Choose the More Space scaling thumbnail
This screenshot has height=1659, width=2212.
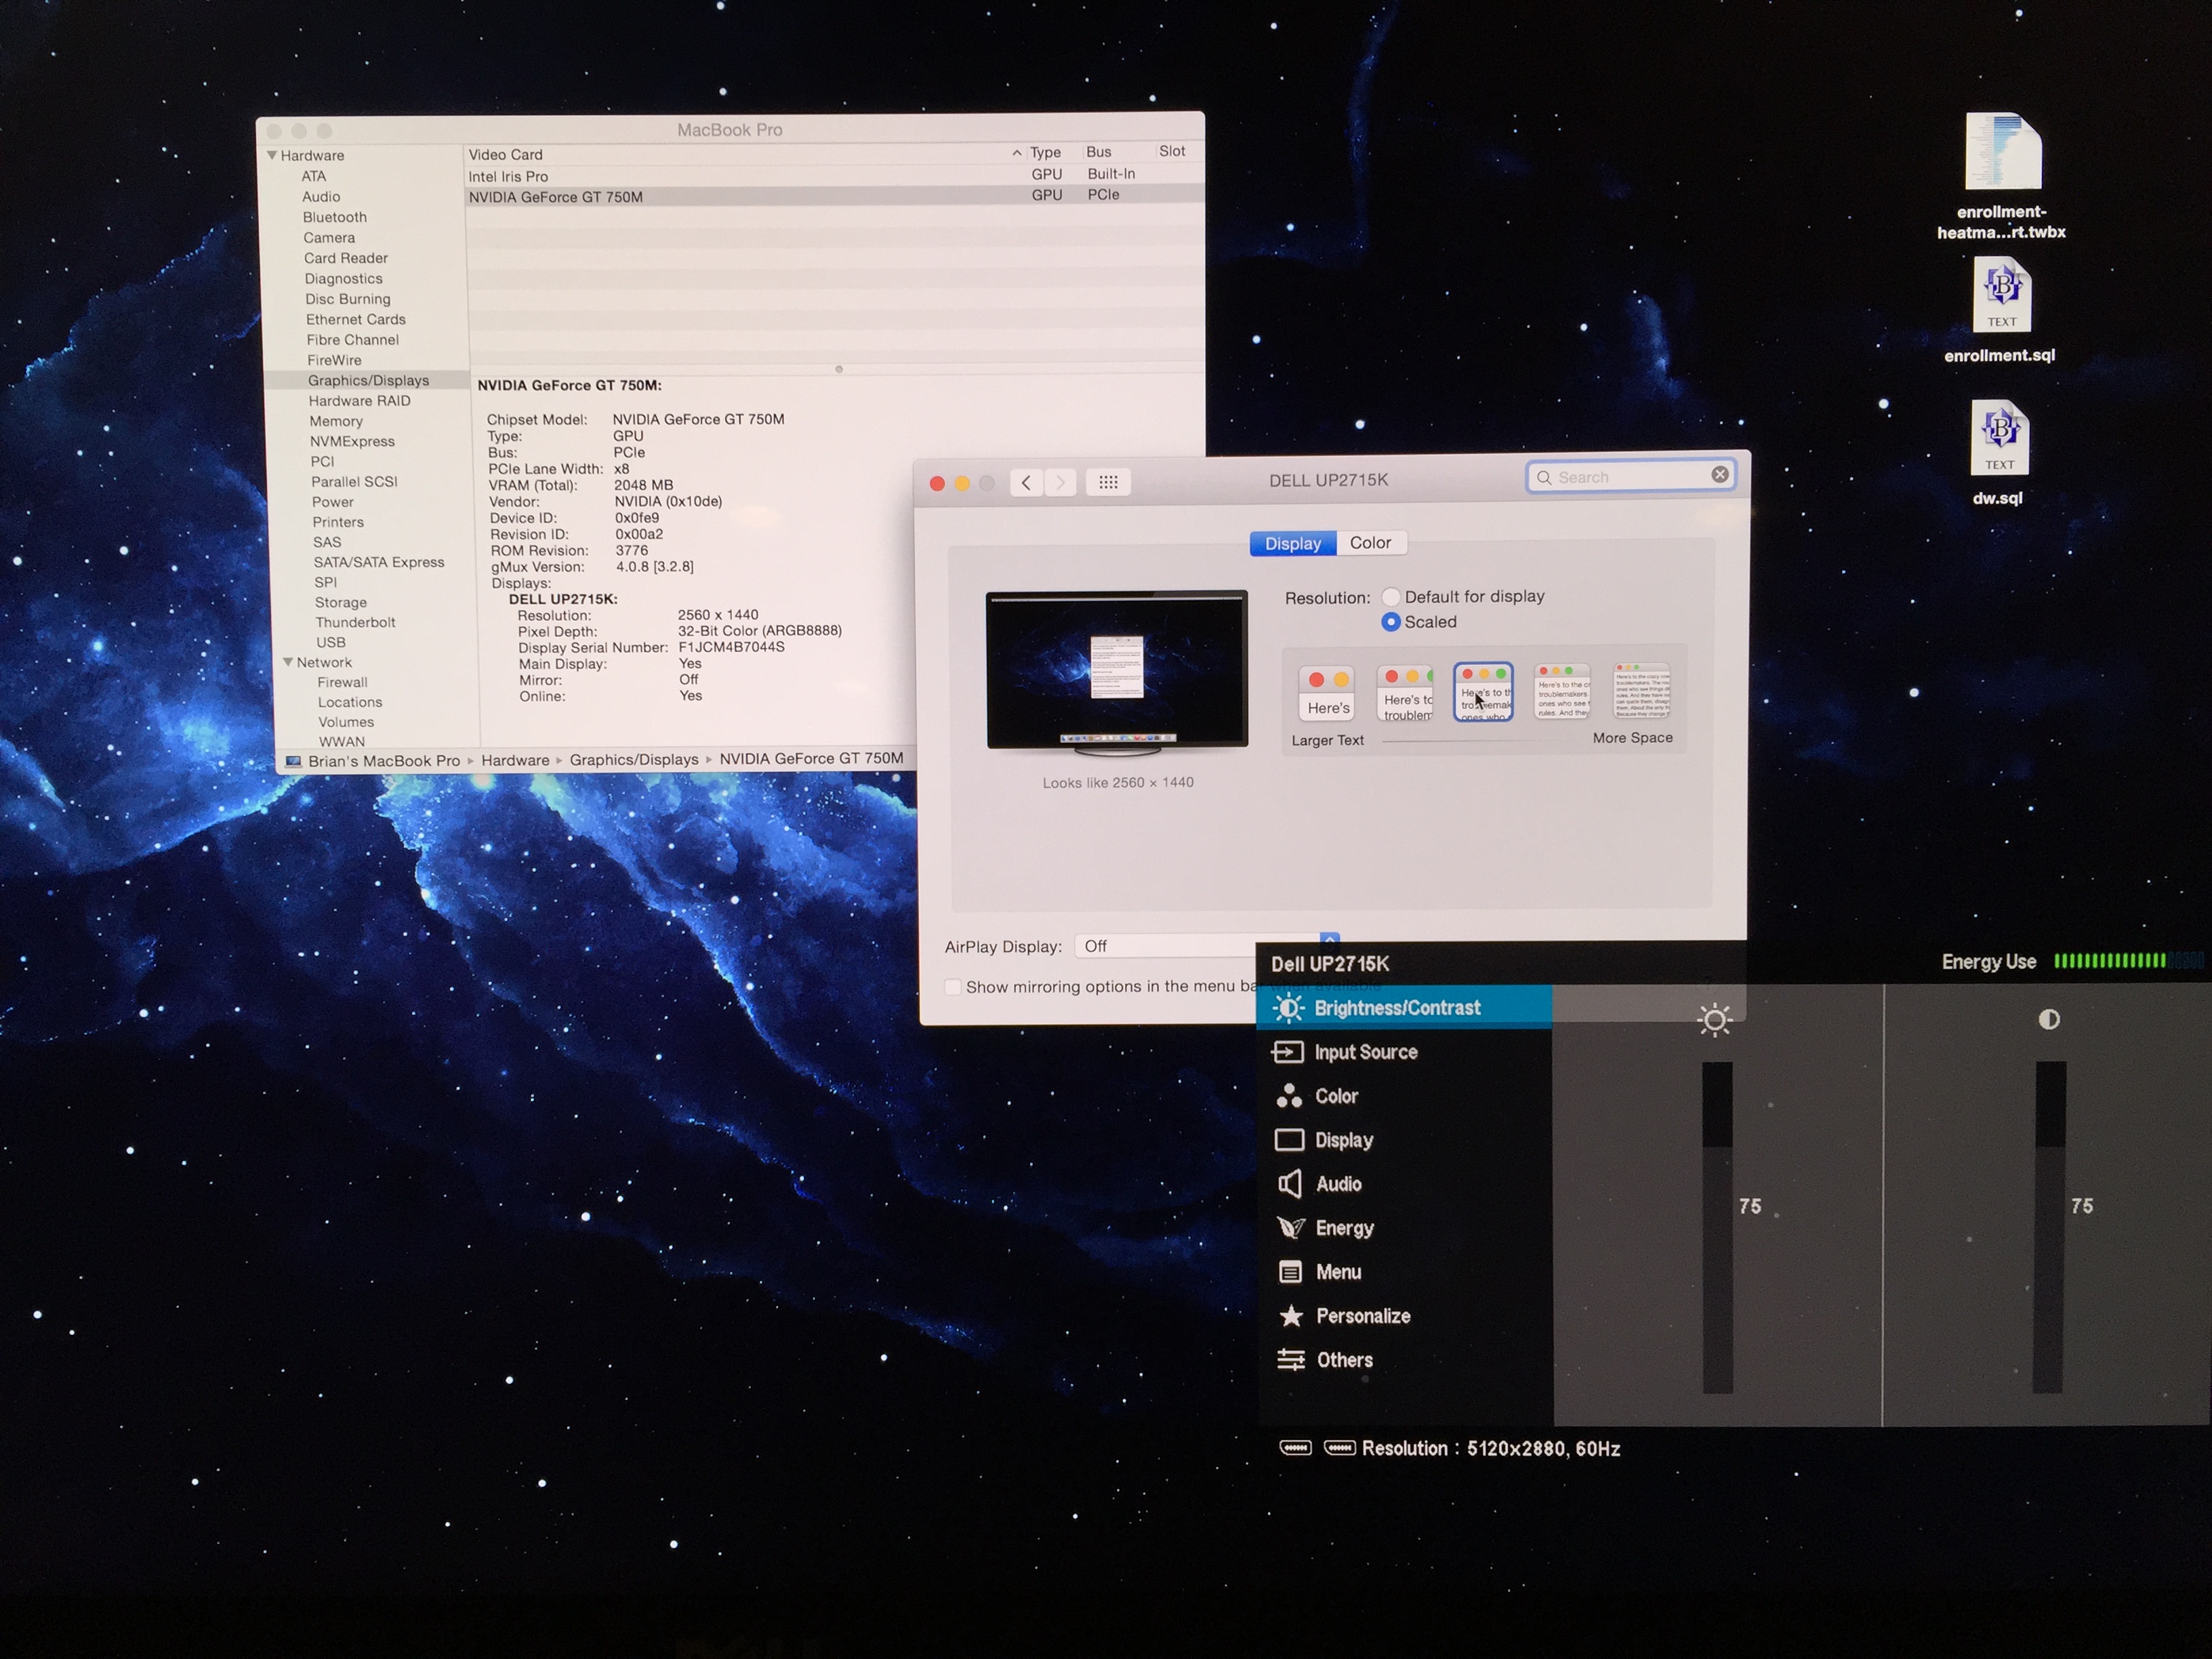tap(1641, 691)
